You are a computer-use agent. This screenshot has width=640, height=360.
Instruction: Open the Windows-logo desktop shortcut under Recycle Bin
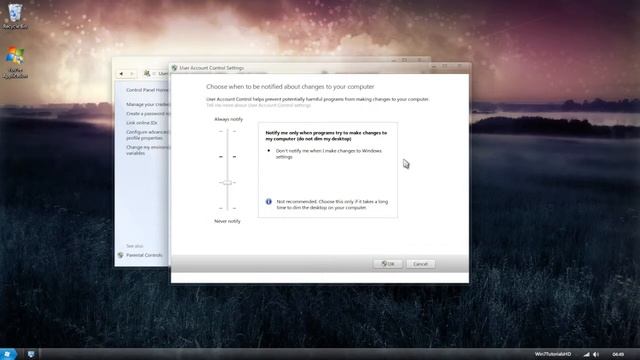15,62
